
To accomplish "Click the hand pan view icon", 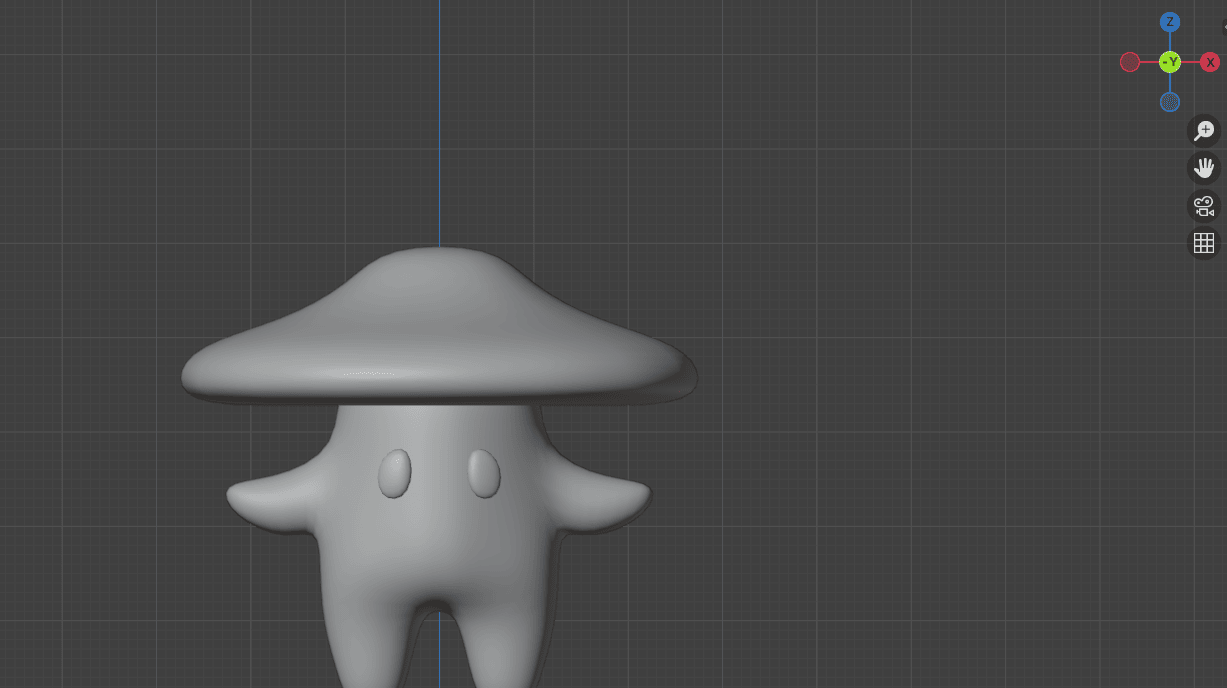I will tap(1204, 168).
